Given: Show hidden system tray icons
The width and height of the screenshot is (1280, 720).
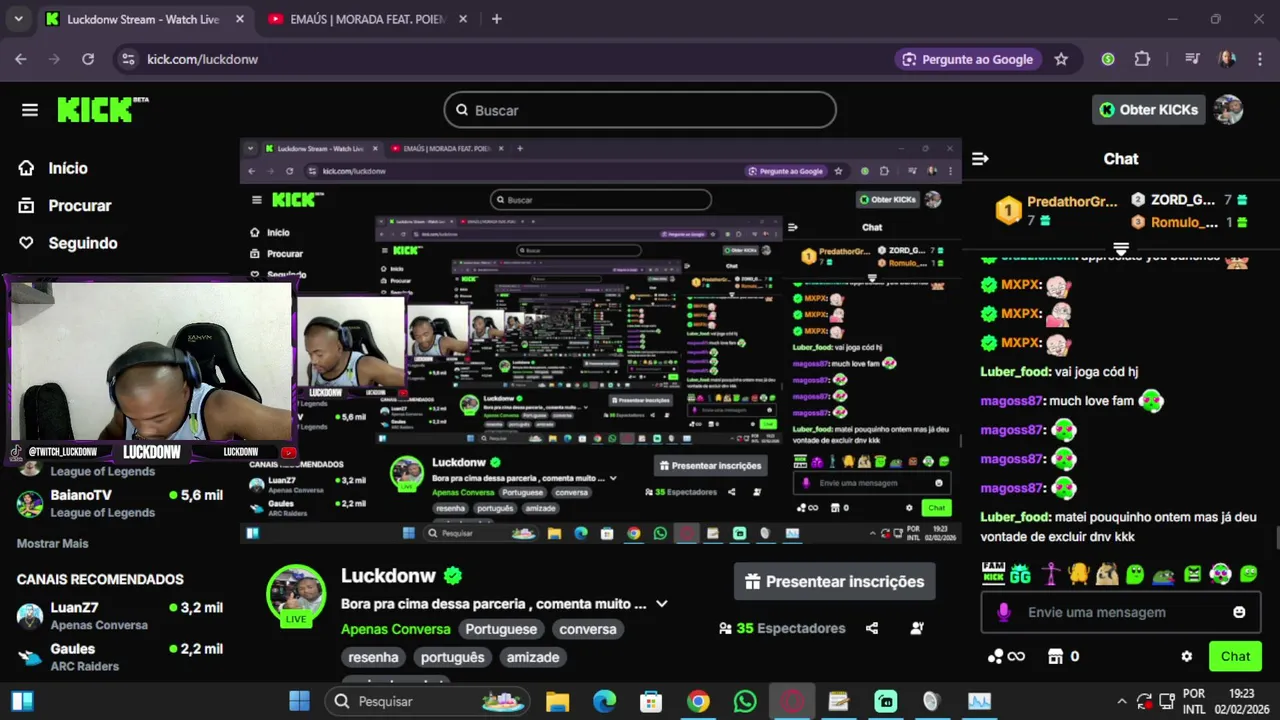Looking at the screenshot, I should 1121,701.
